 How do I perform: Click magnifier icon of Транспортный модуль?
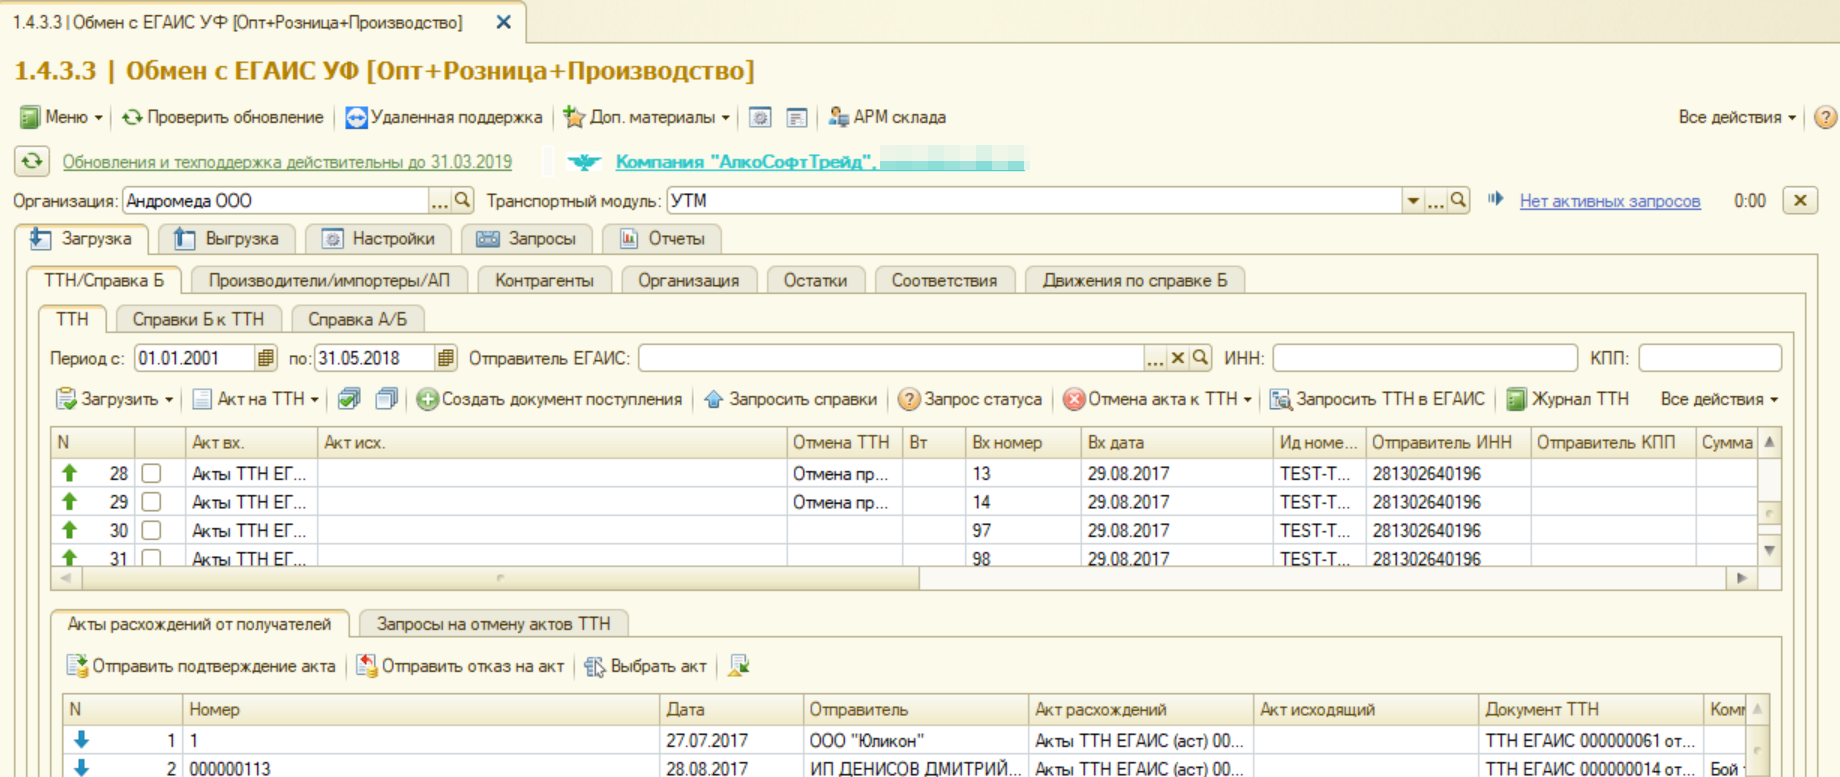(1459, 201)
